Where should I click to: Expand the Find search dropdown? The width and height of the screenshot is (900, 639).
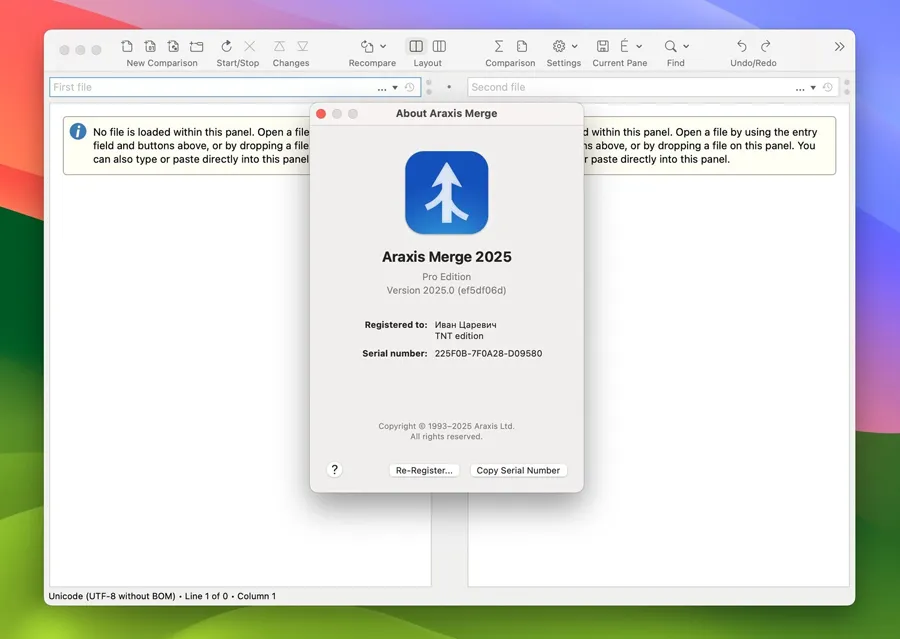(x=686, y=47)
